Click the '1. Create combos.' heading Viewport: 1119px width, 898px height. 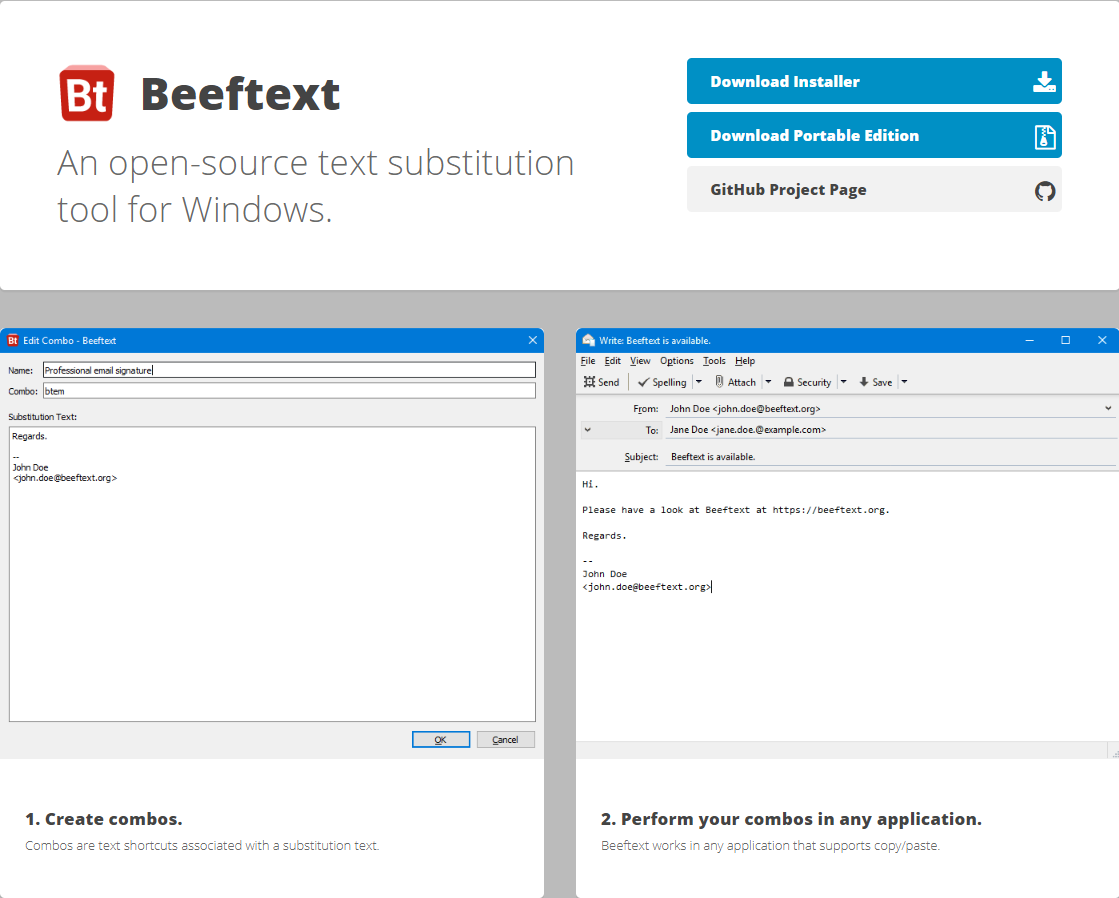click(x=103, y=819)
